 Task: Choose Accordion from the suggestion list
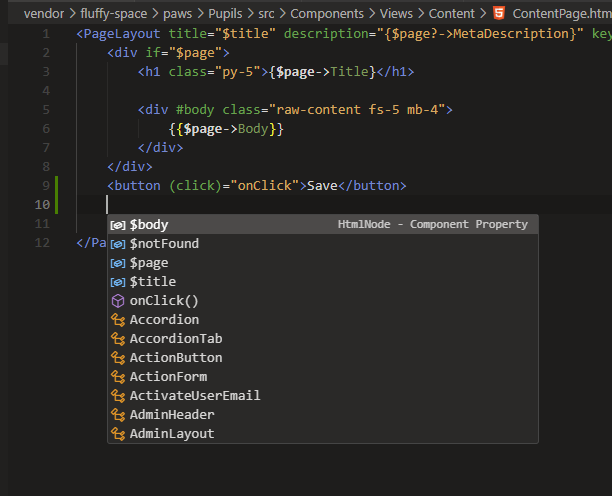point(323,320)
